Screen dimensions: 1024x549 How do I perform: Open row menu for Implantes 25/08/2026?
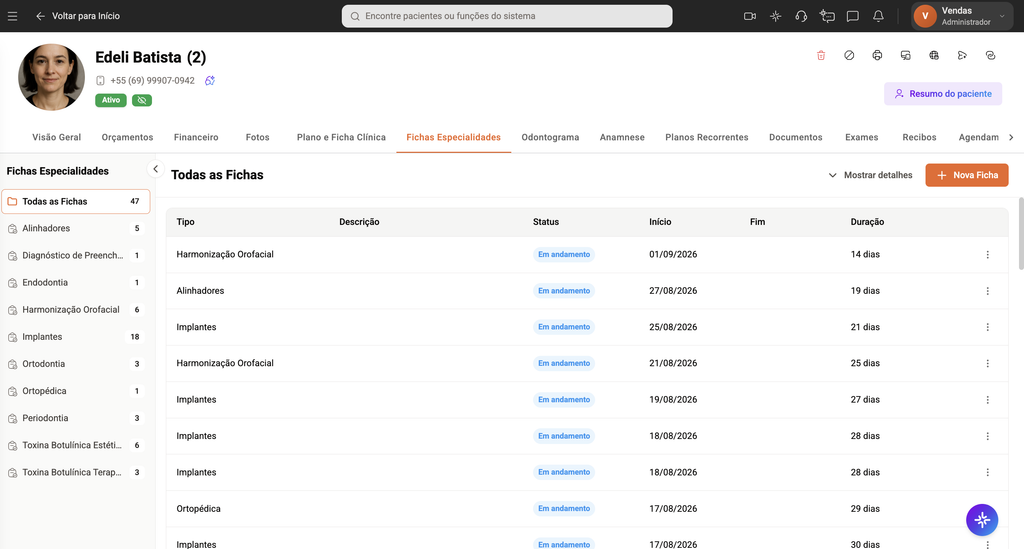(987, 327)
